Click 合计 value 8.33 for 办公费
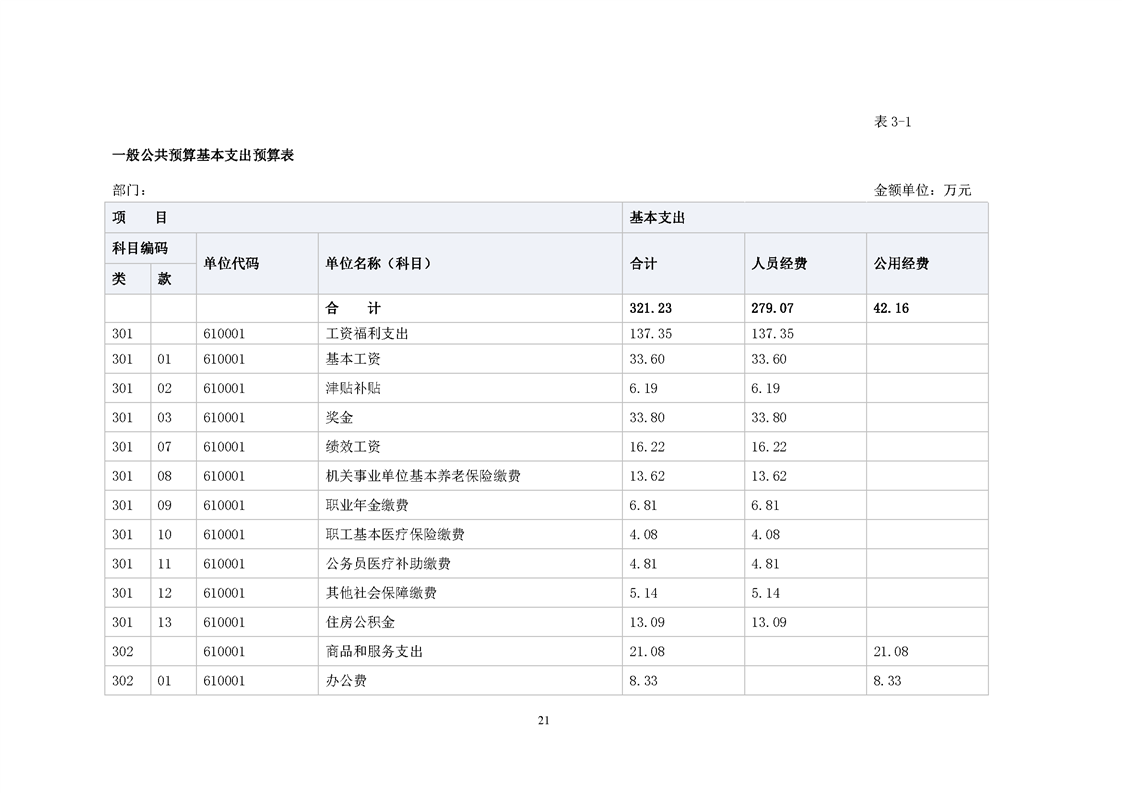Screen dimensions: 1122x793 643,681
